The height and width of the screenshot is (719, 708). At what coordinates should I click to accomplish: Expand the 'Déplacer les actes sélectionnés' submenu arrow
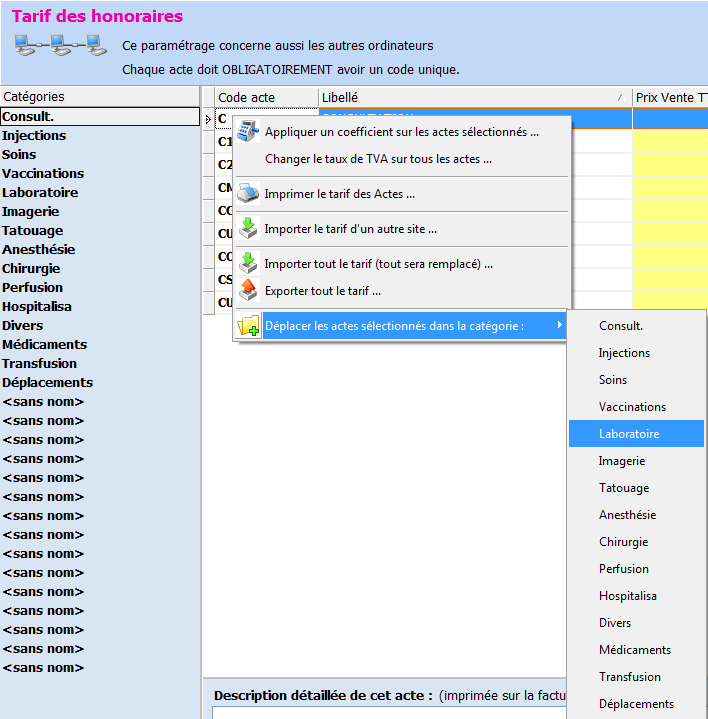559,325
